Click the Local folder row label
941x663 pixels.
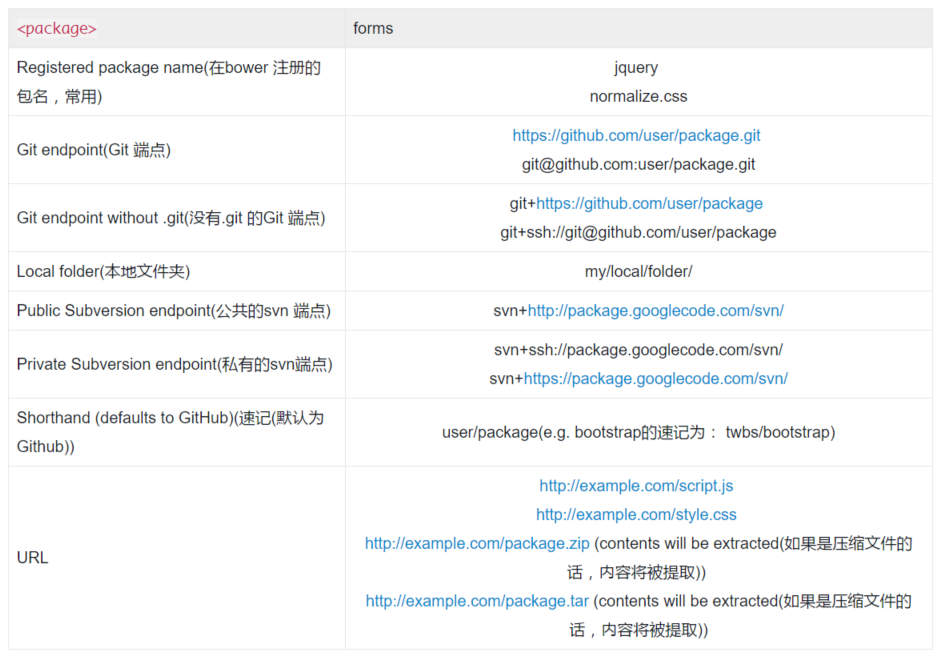[103, 271]
